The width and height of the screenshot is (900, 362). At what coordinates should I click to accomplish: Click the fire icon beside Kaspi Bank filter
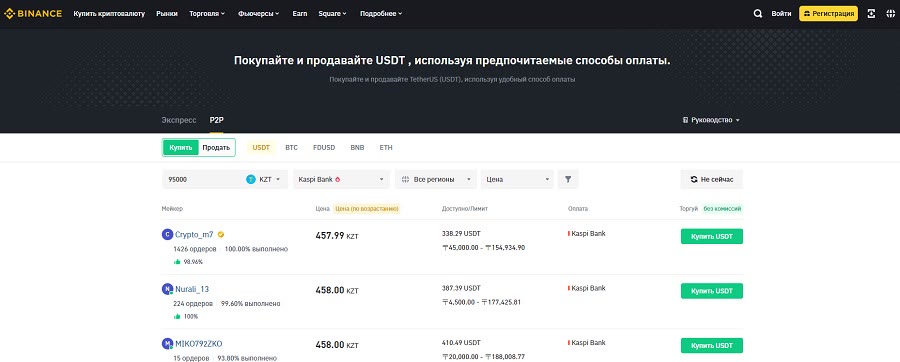[338, 179]
